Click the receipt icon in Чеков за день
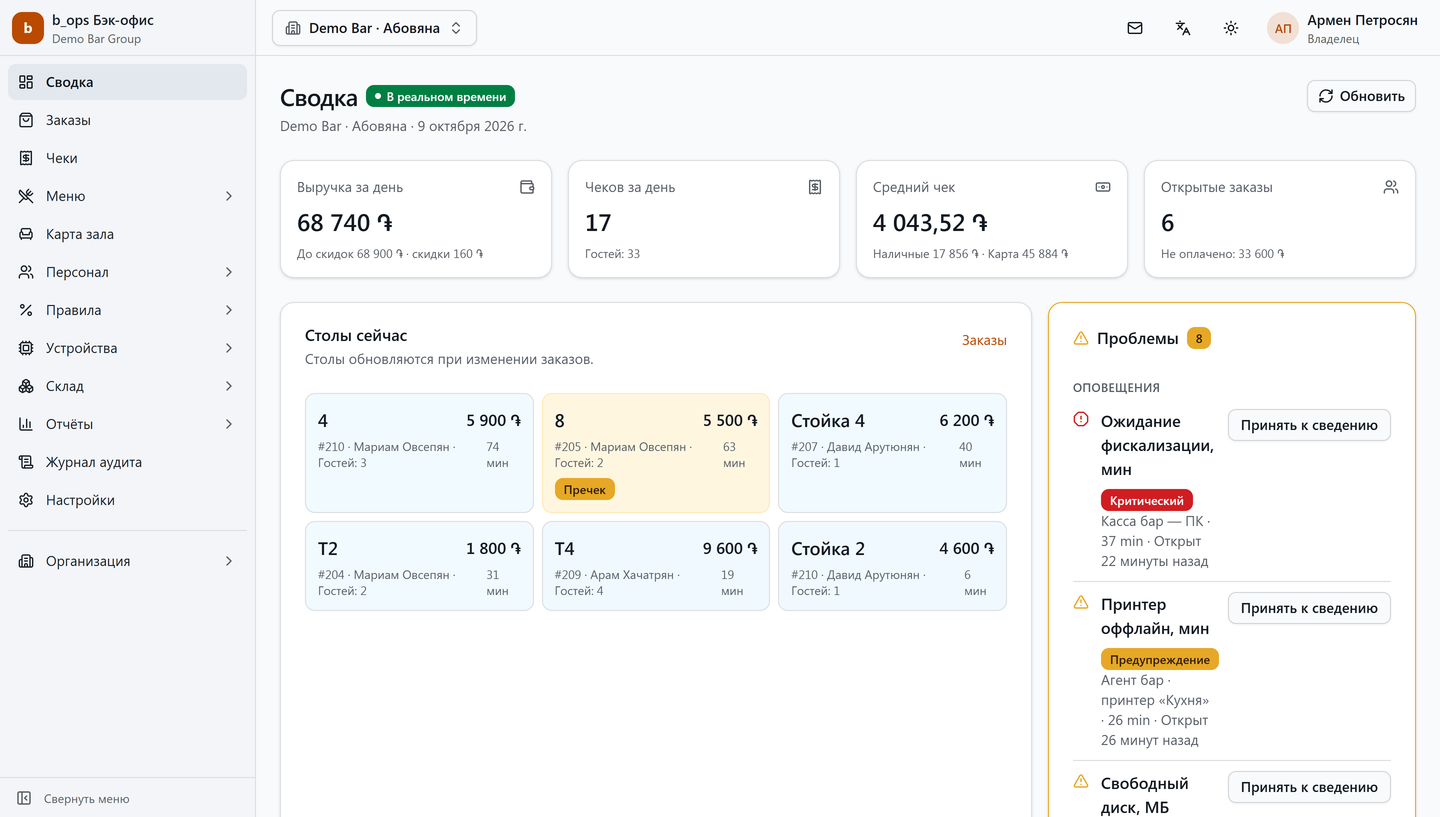This screenshot has height=817, width=1440. [815, 187]
